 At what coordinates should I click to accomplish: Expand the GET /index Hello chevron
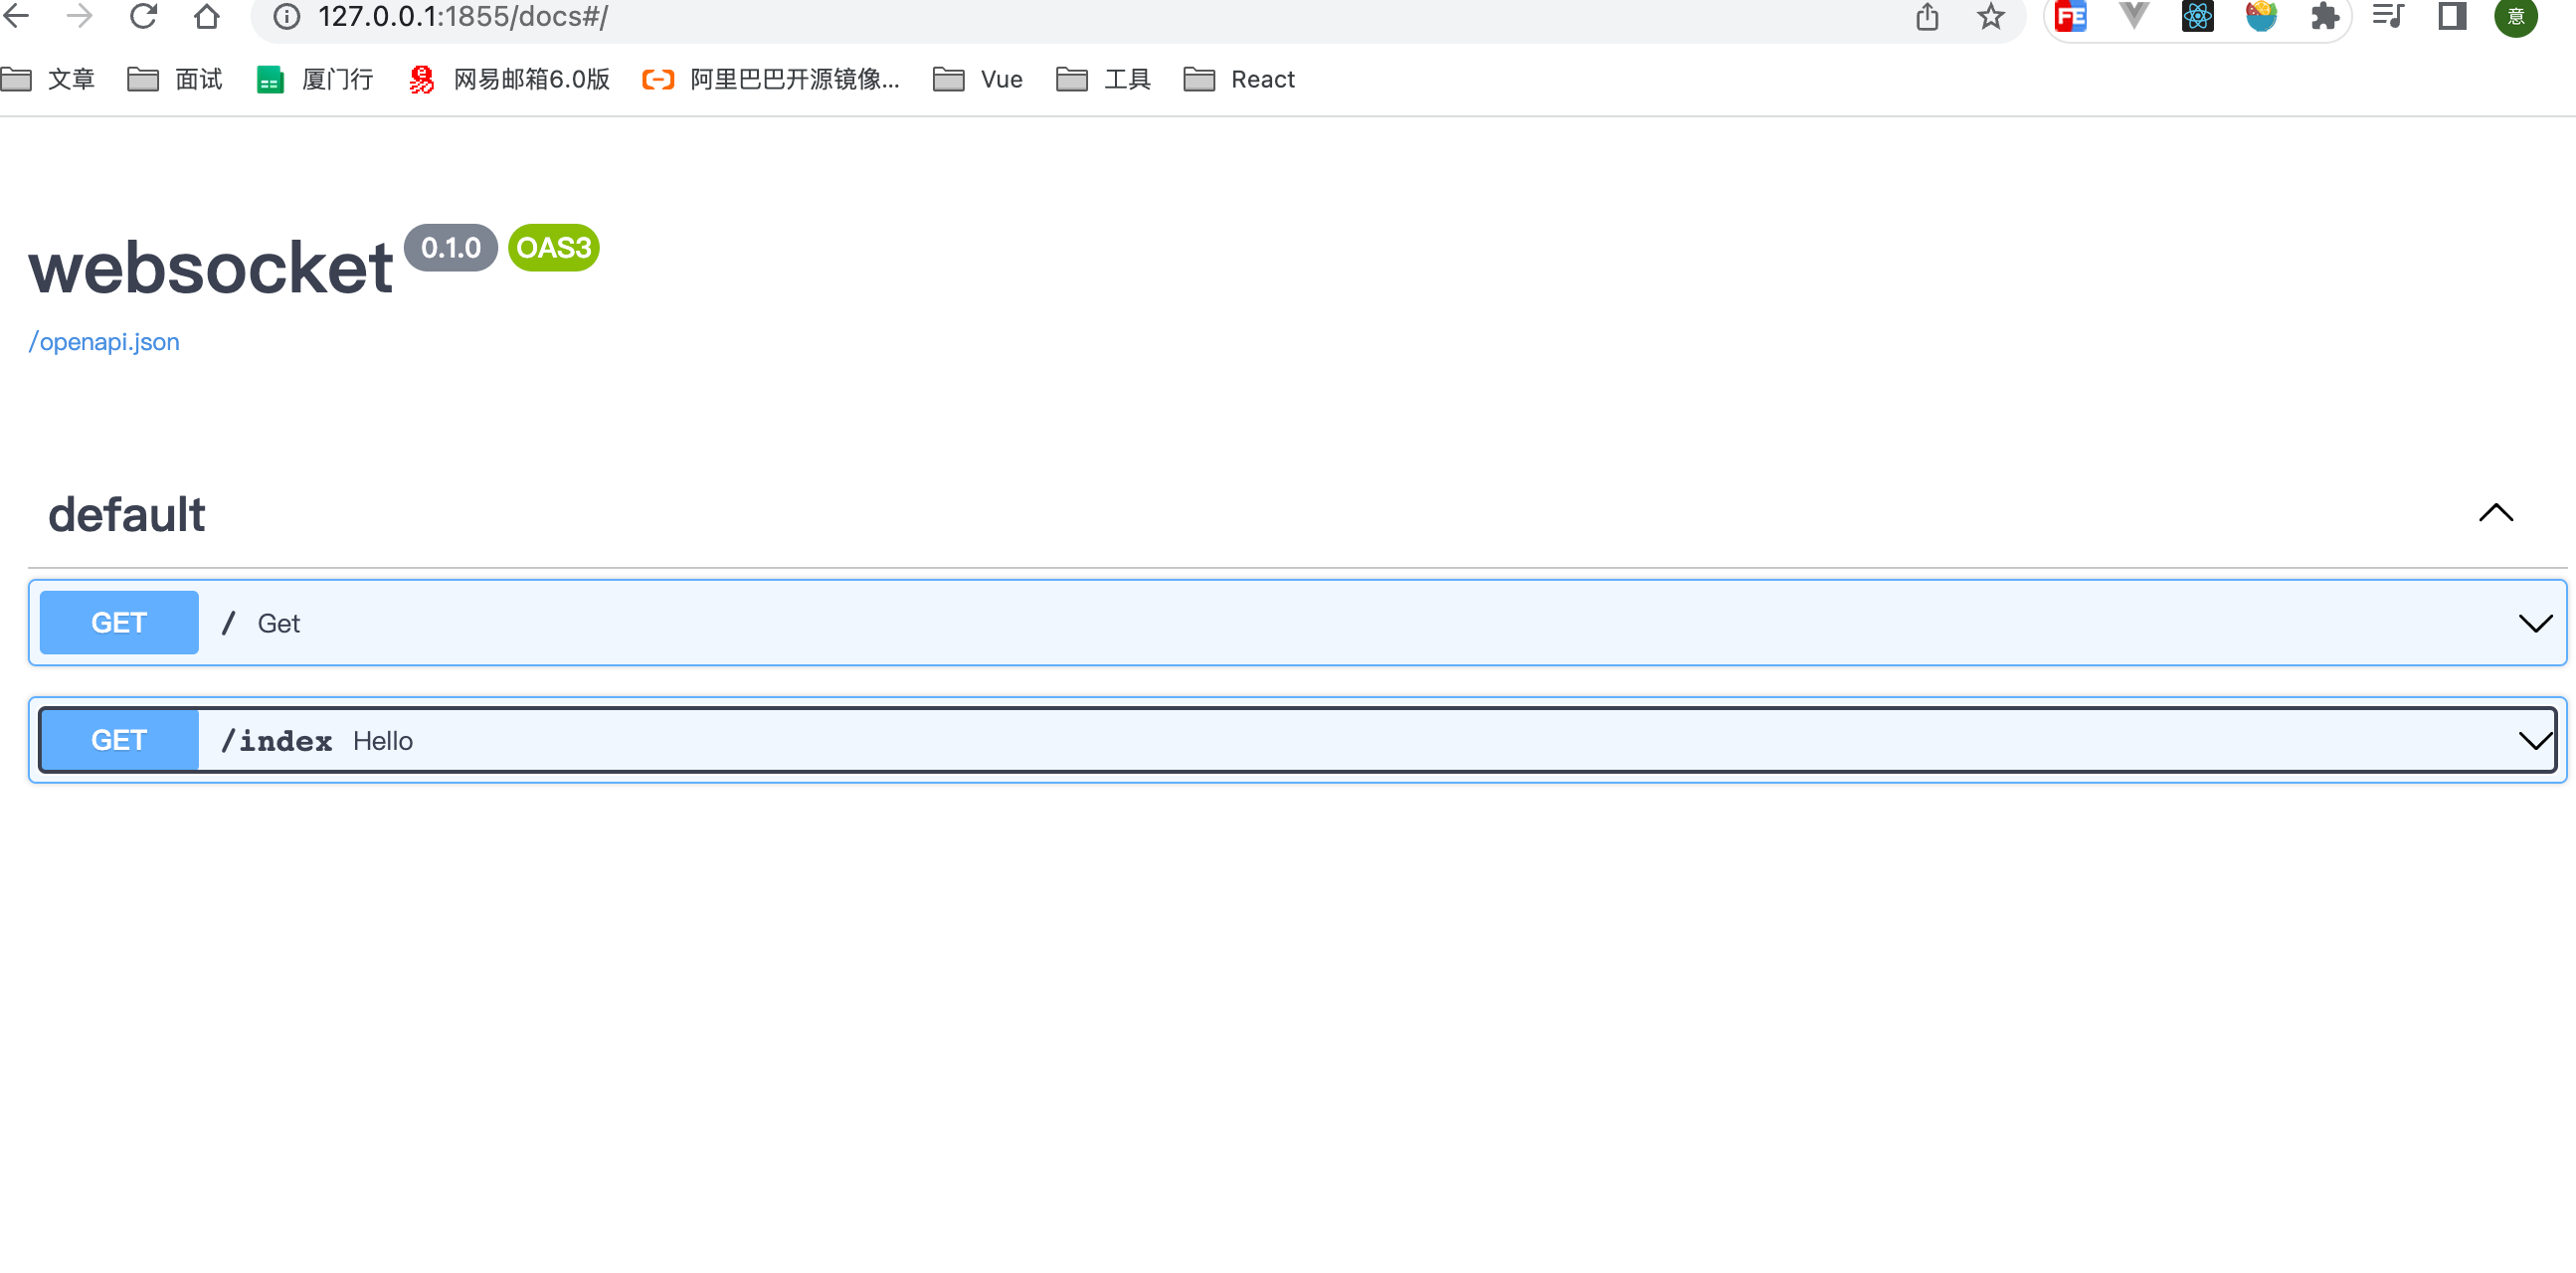pos(2534,741)
